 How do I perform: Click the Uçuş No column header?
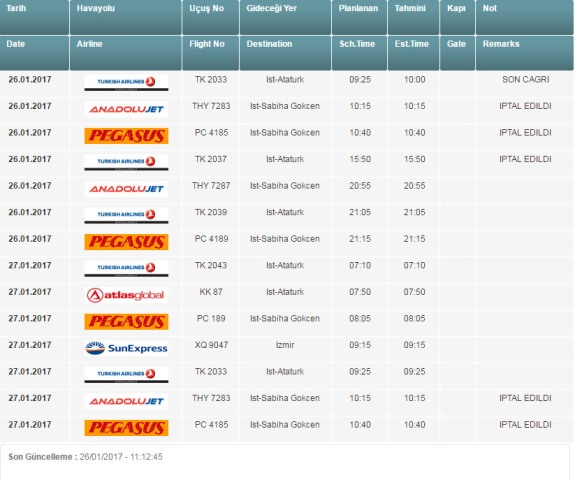click(210, 17)
